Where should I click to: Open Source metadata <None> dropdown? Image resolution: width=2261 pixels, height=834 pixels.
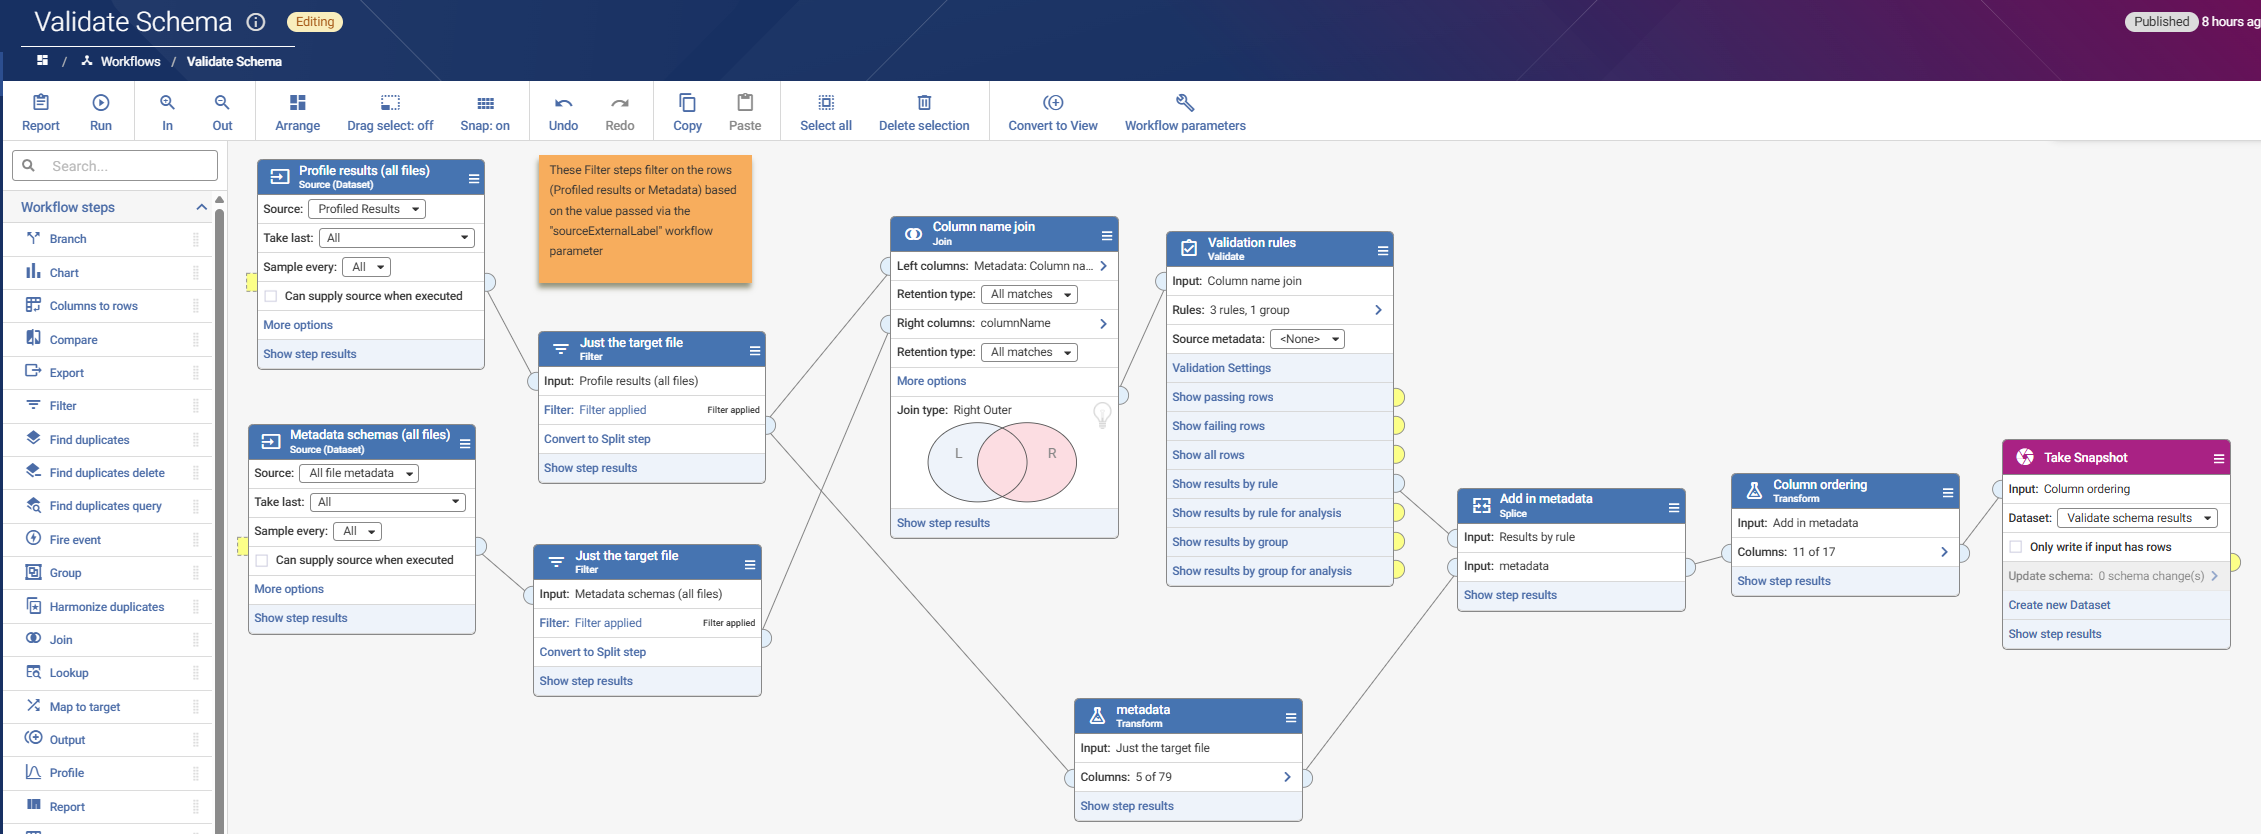point(1307,339)
